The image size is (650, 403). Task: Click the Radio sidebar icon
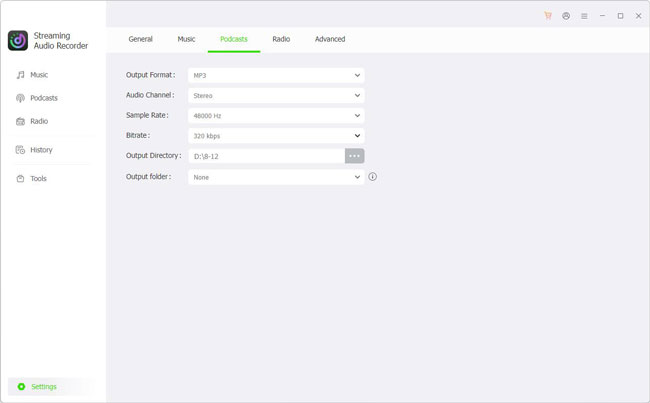pyautogui.click(x=20, y=121)
